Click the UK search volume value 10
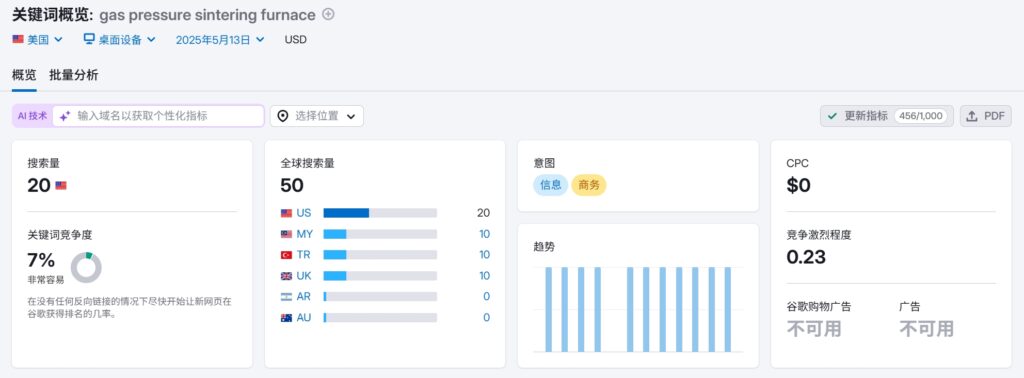 click(485, 276)
